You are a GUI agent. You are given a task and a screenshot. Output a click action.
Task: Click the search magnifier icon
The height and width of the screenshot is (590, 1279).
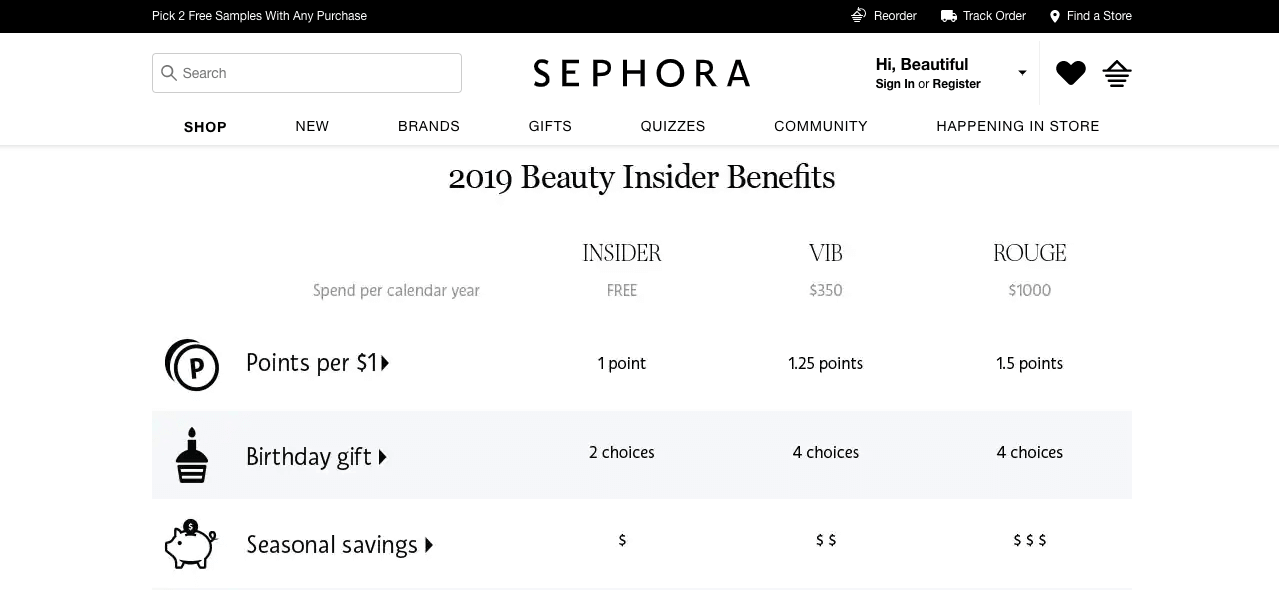169,73
